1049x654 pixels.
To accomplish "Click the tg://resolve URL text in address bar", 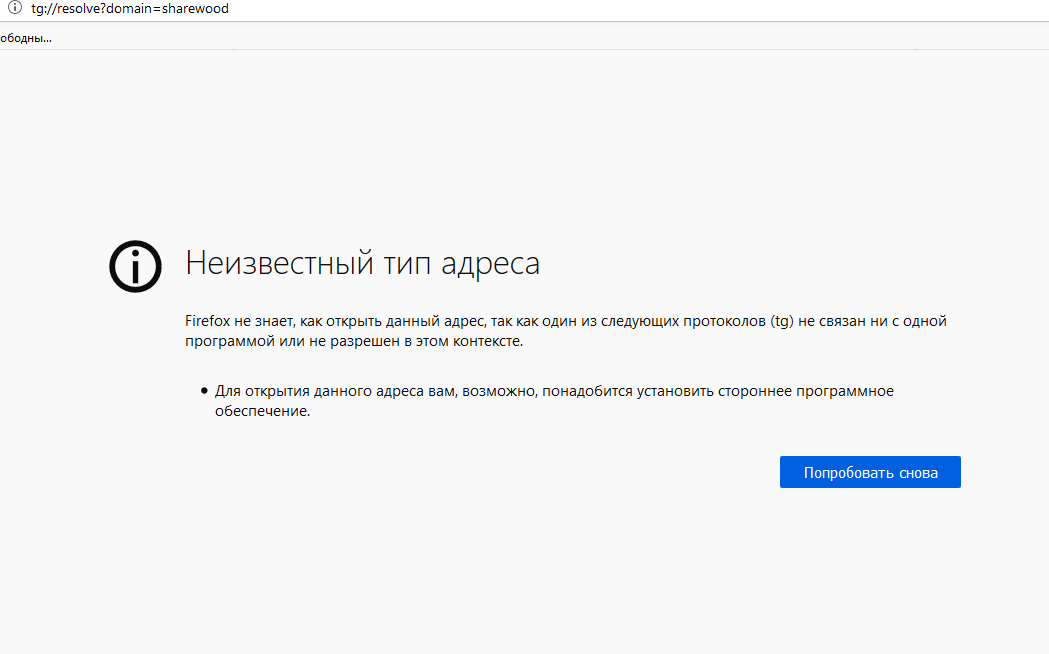I will point(130,9).
